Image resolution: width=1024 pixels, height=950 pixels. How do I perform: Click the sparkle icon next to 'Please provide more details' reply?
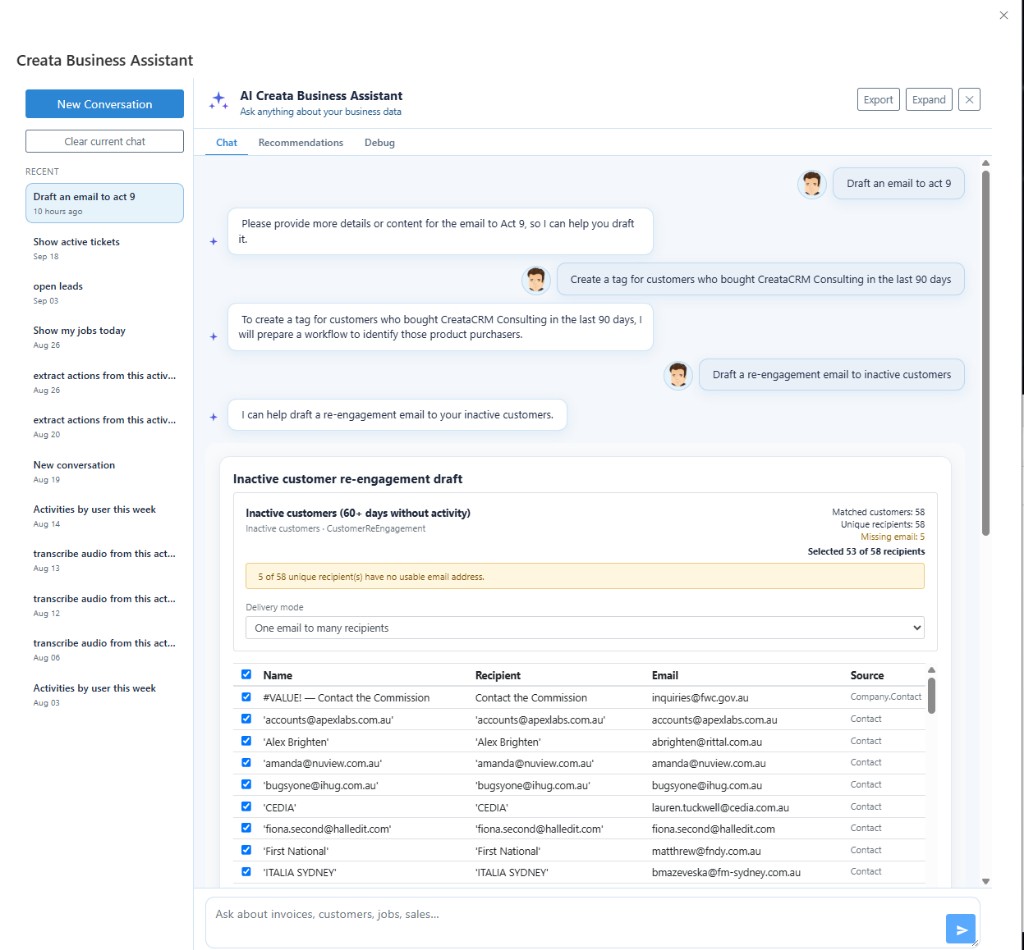(x=213, y=241)
